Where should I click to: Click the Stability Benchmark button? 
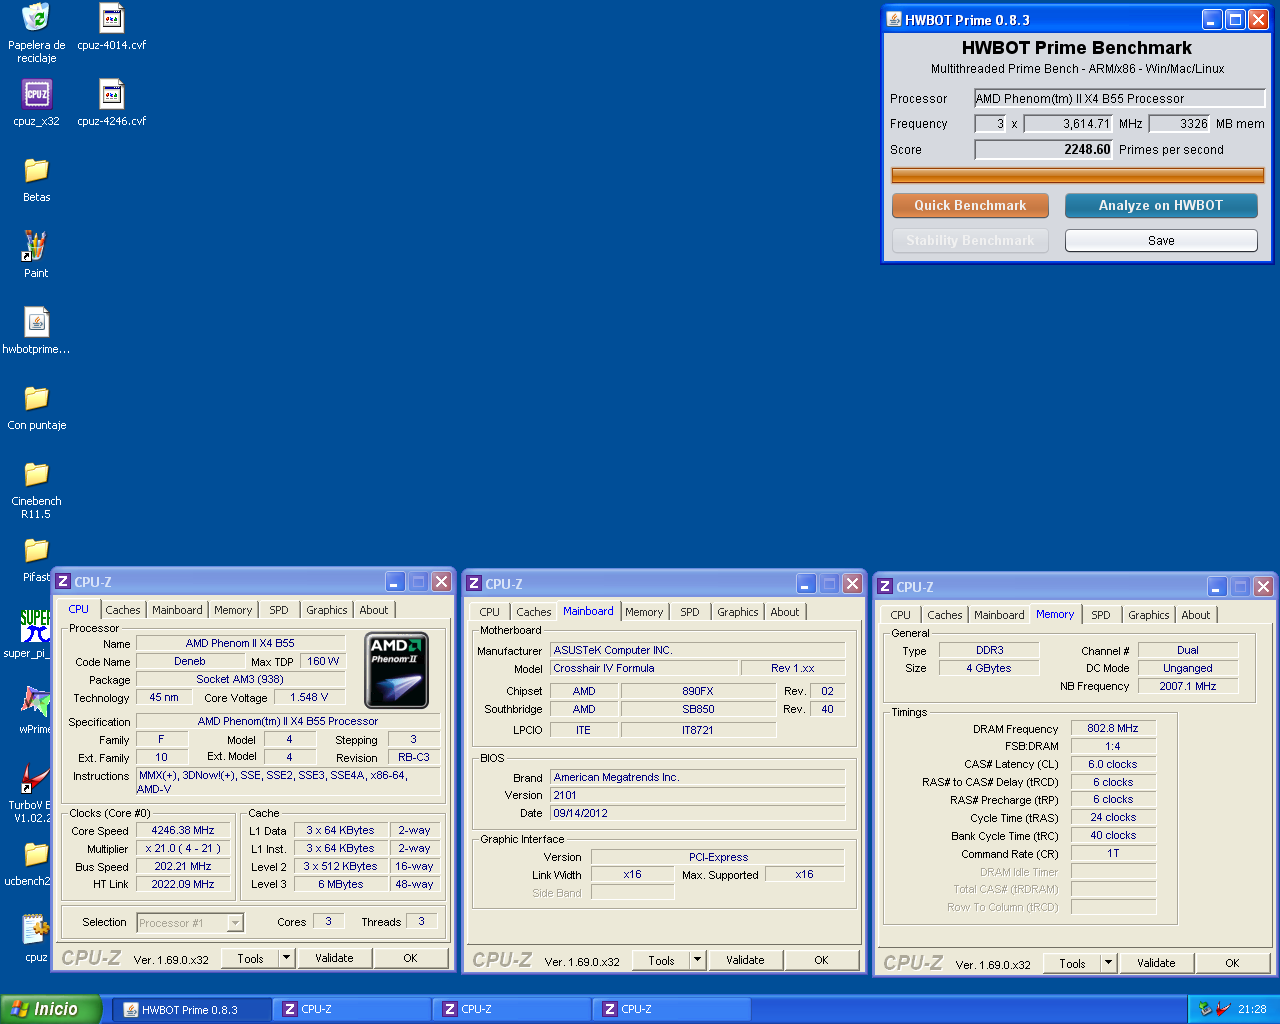pyautogui.click(x=970, y=240)
